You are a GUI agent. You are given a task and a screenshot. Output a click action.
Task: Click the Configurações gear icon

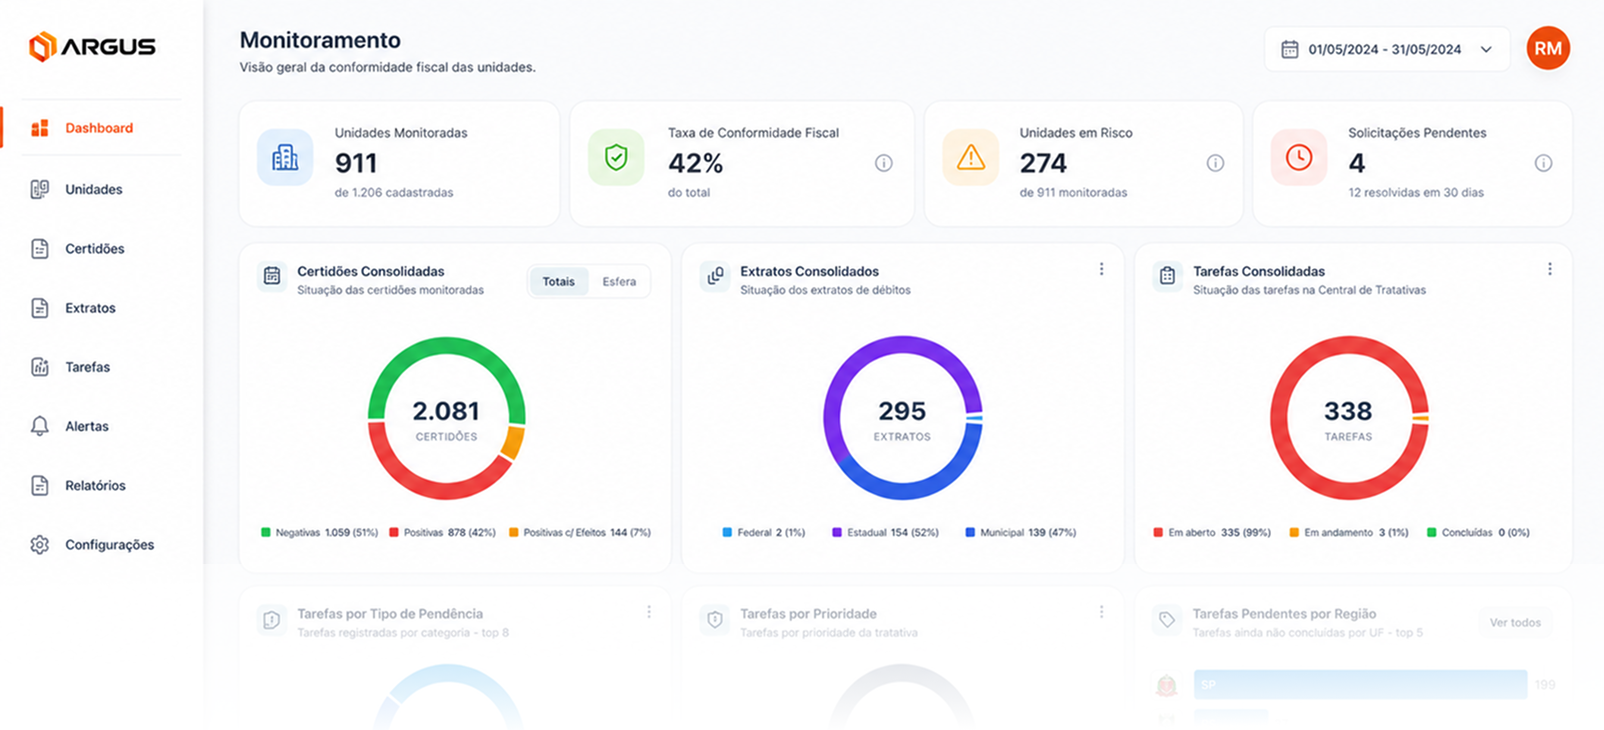[40, 545]
